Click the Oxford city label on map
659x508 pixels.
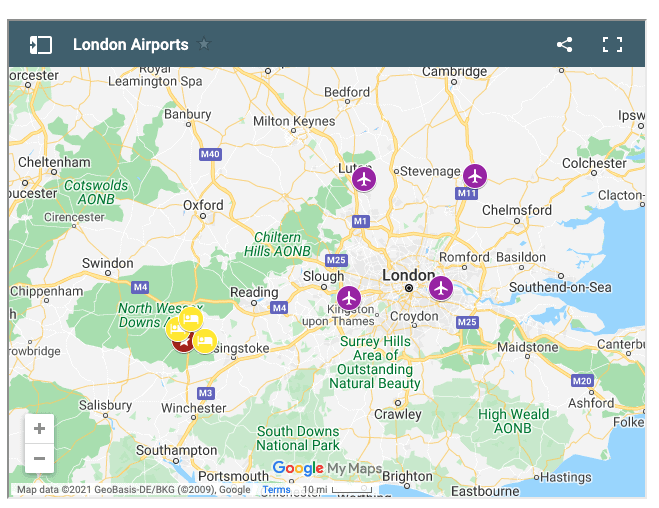pos(204,205)
